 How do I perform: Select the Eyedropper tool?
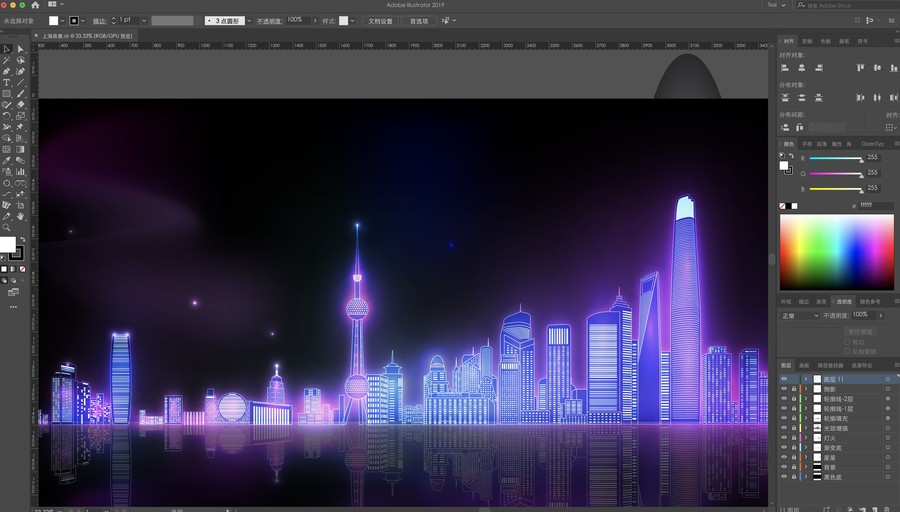[x=7, y=161]
